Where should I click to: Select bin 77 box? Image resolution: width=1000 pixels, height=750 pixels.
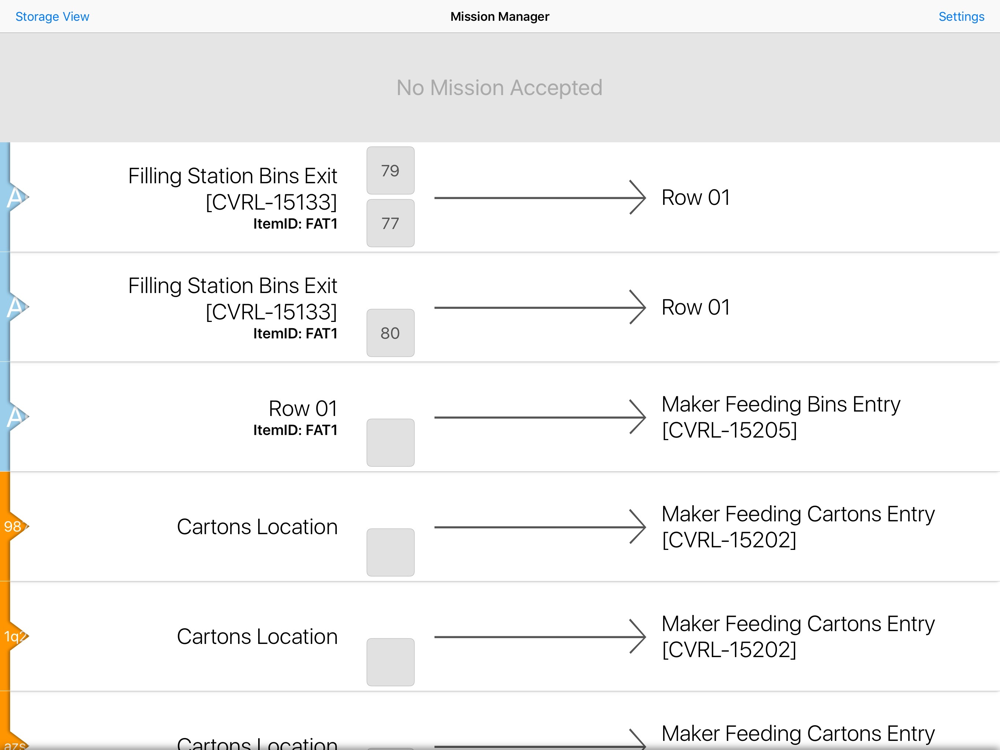coord(390,223)
